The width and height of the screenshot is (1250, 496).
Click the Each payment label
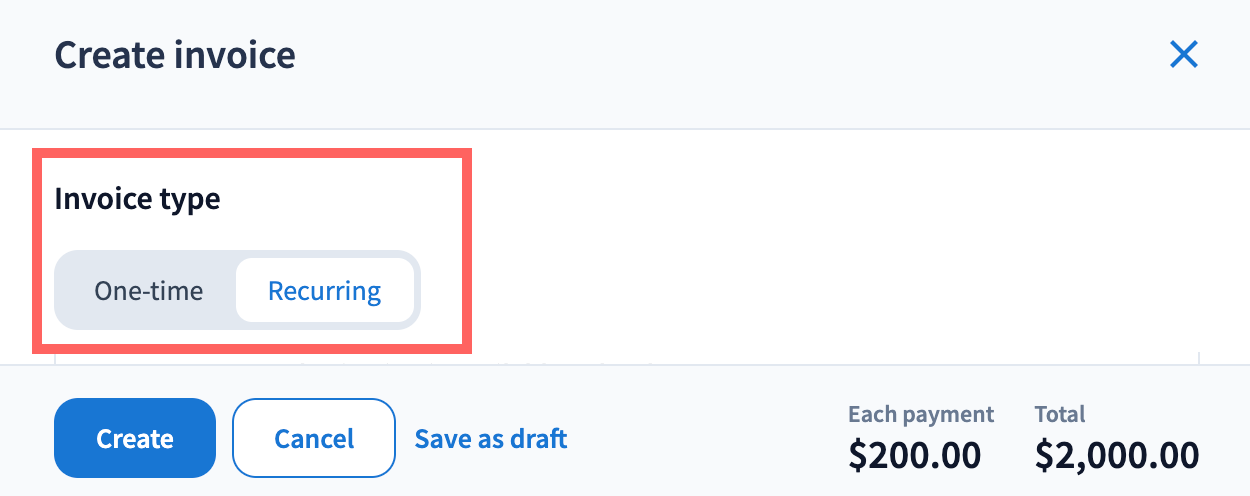point(921,414)
